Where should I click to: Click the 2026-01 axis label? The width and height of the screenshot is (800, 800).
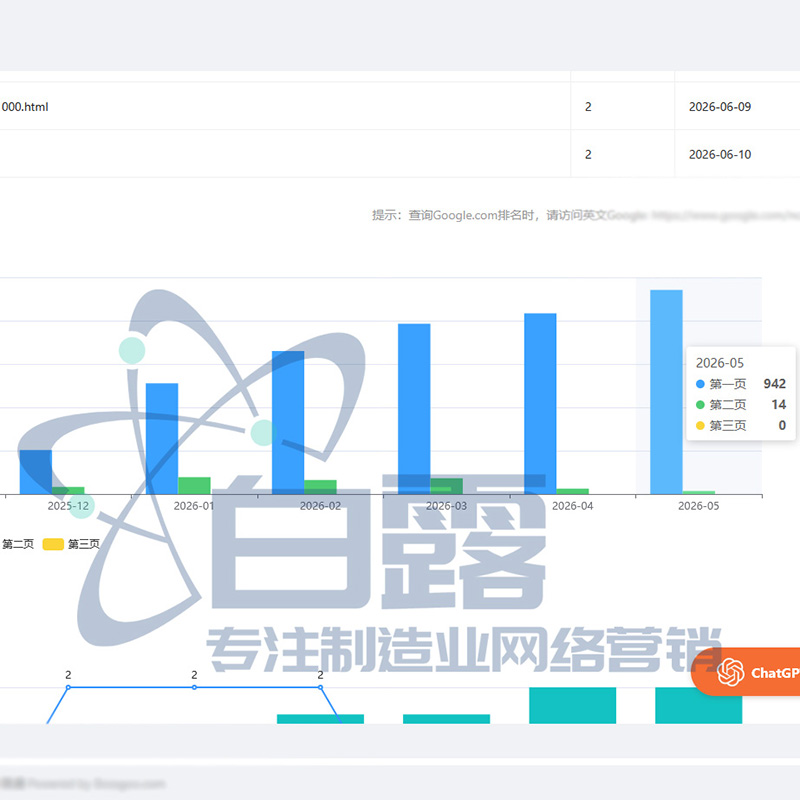(x=194, y=506)
